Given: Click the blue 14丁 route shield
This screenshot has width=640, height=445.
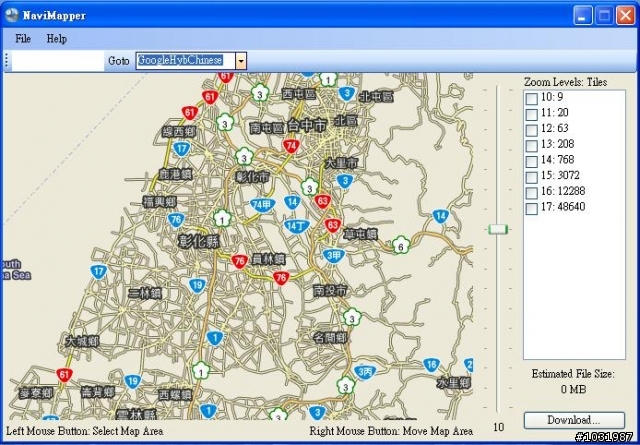Looking at the screenshot, I should (297, 226).
